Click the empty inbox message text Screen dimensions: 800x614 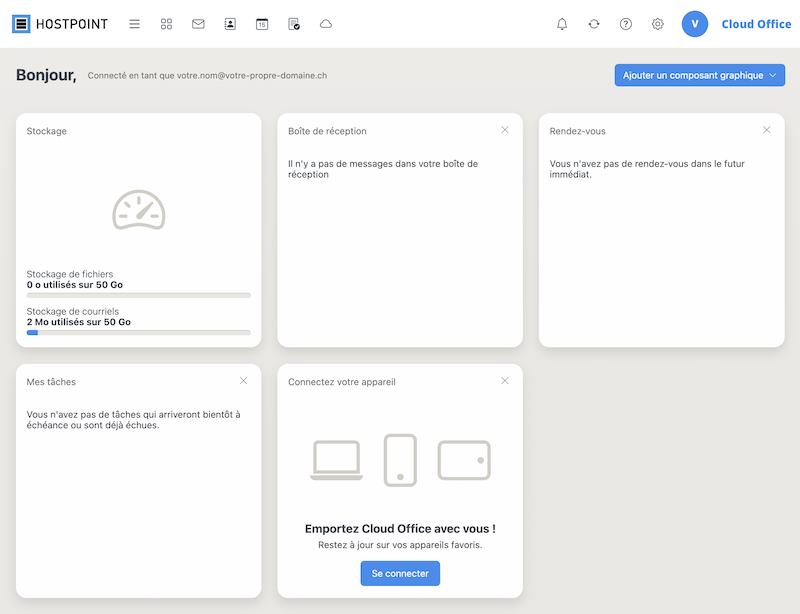(383, 169)
